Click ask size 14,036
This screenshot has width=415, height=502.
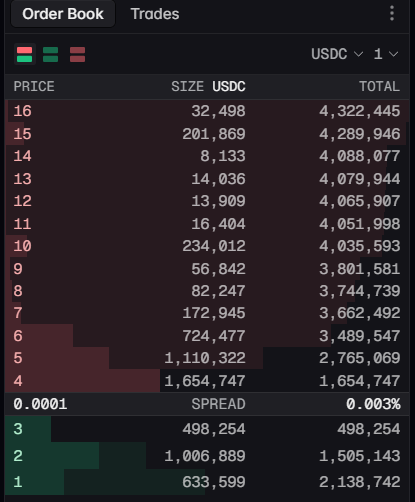218,179
